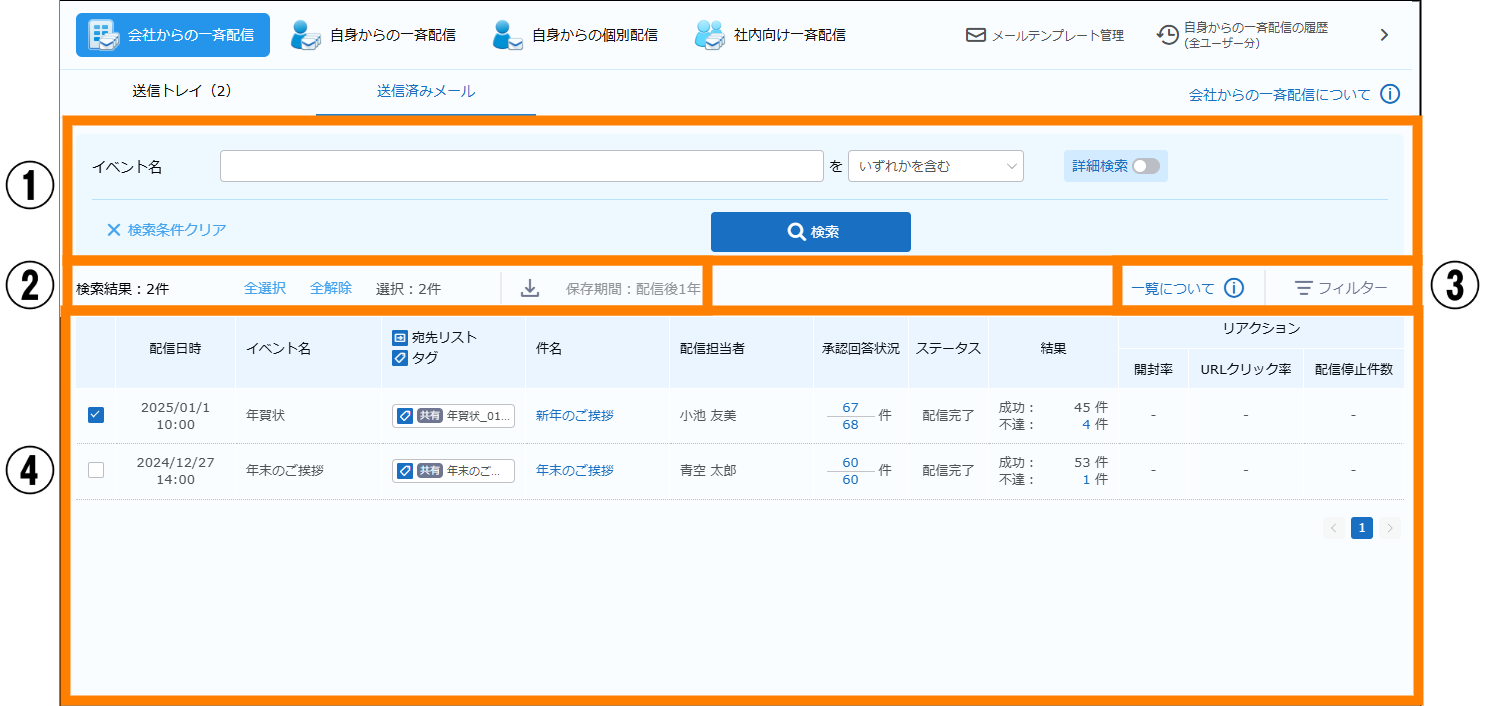Screen dimensions: 1486x706
Task: Open the 新年のご挨拶 subject link
Action: [574, 415]
